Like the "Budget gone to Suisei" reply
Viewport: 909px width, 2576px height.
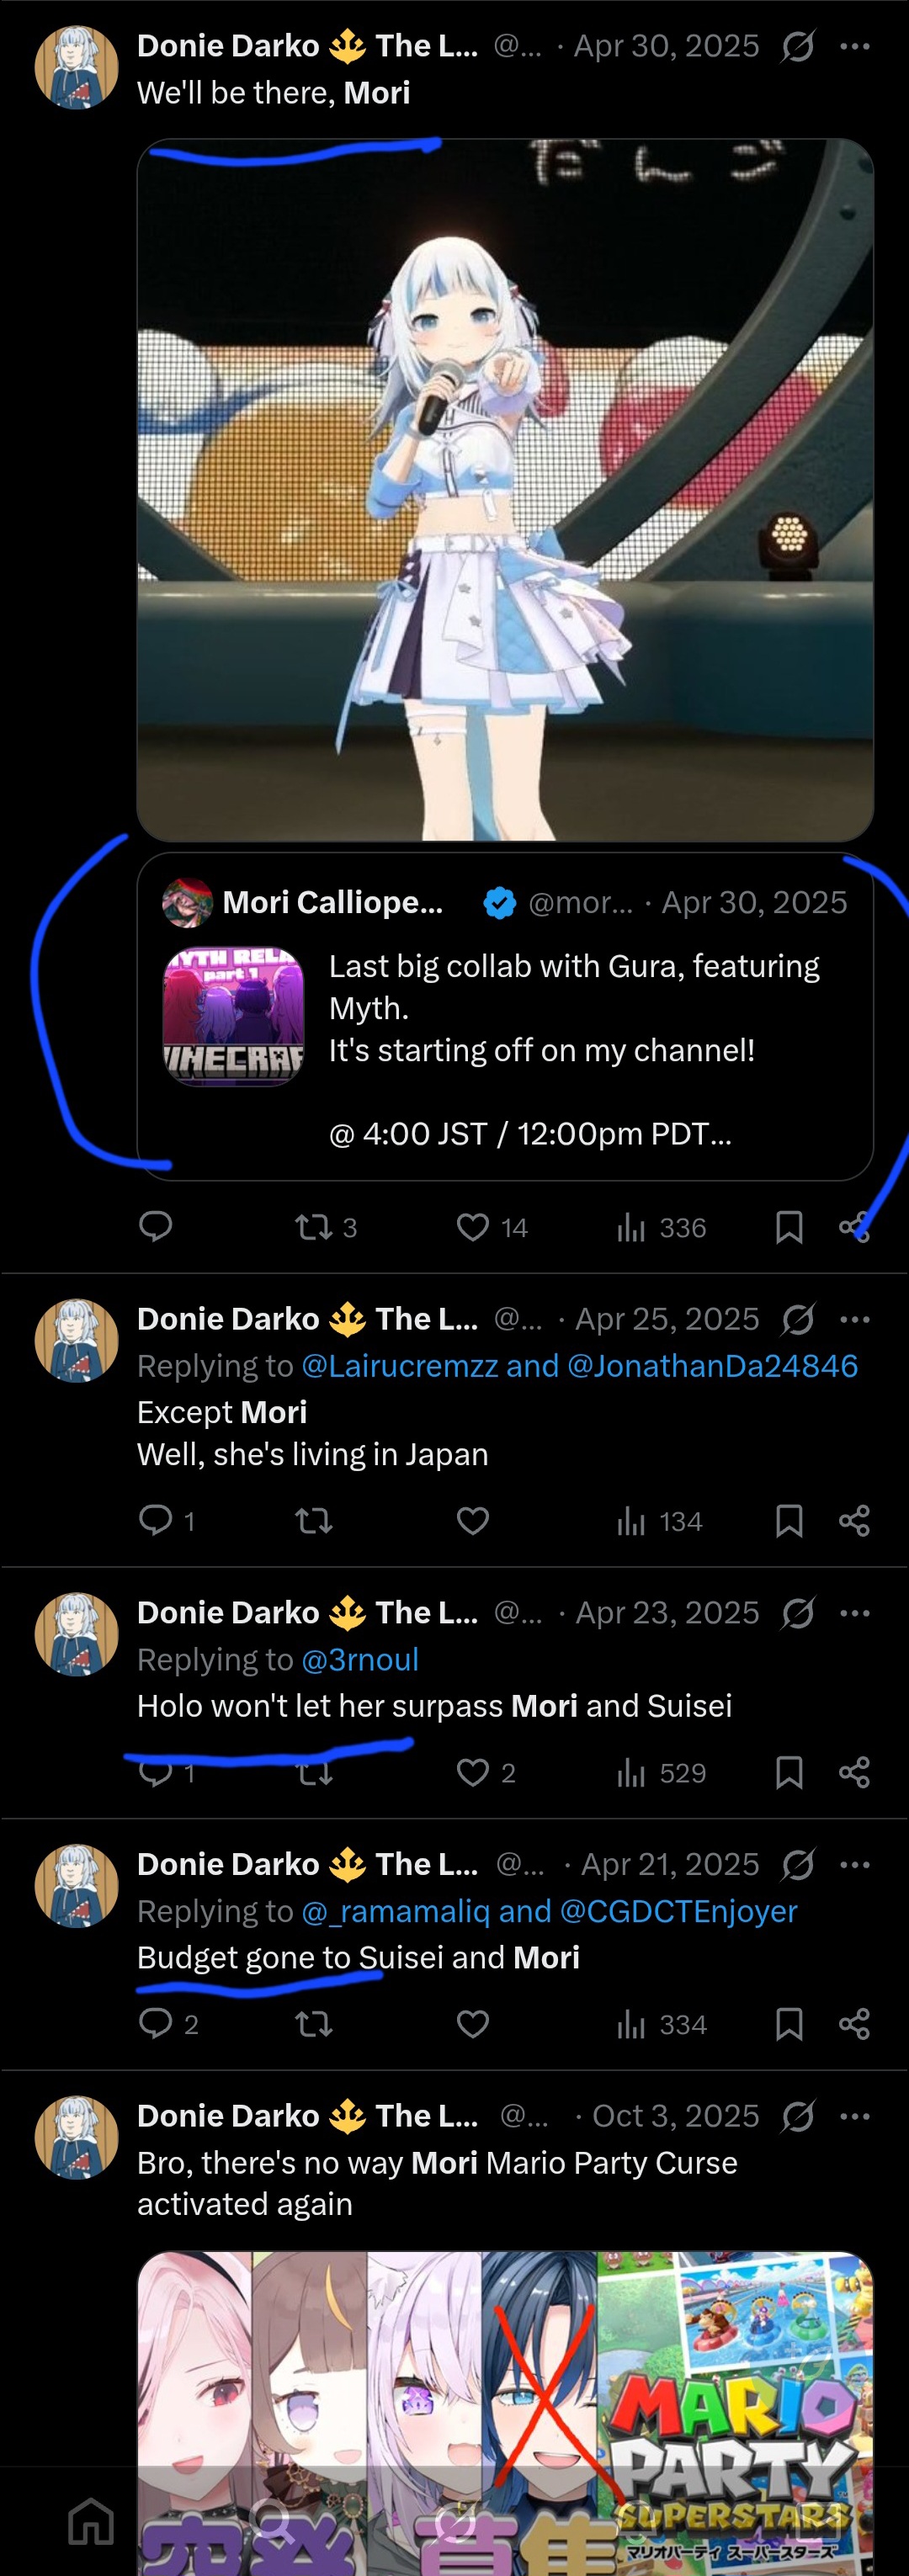click(x=473, y=2024)
